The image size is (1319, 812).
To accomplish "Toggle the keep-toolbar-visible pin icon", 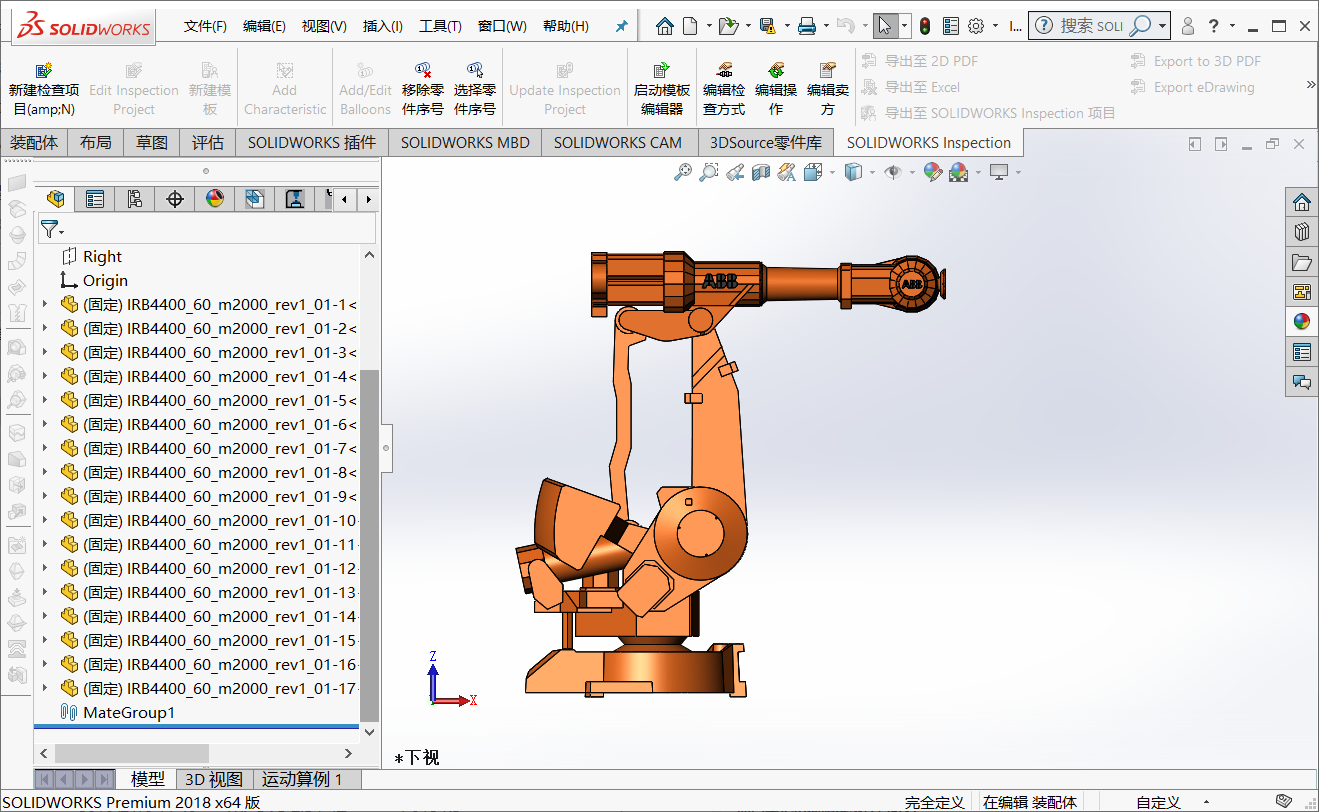I will coord(621,26).
